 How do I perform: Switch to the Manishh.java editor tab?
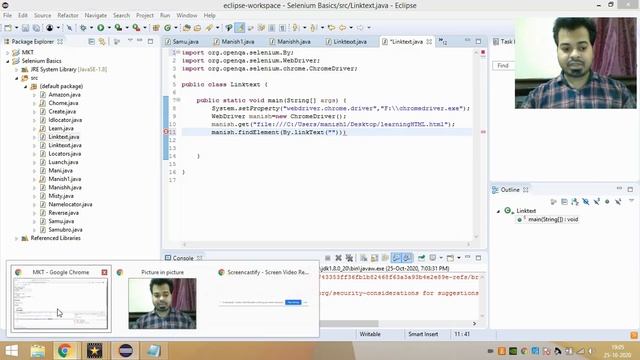[290, 42]
